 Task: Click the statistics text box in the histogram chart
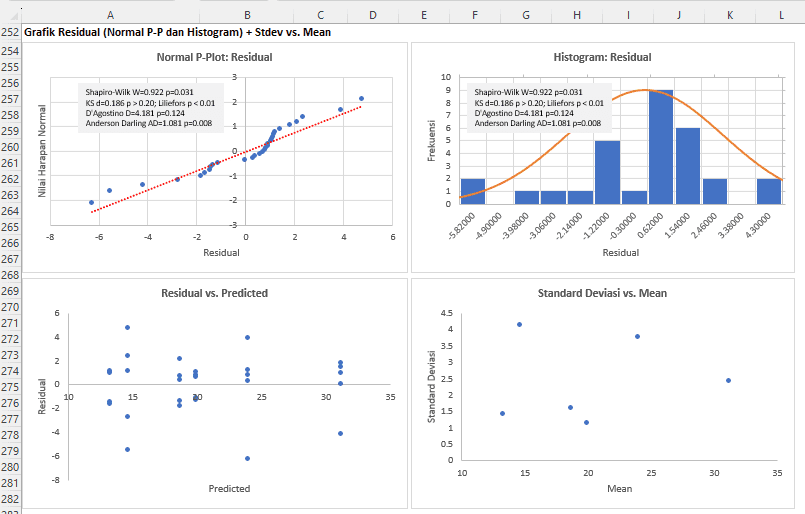538,106
